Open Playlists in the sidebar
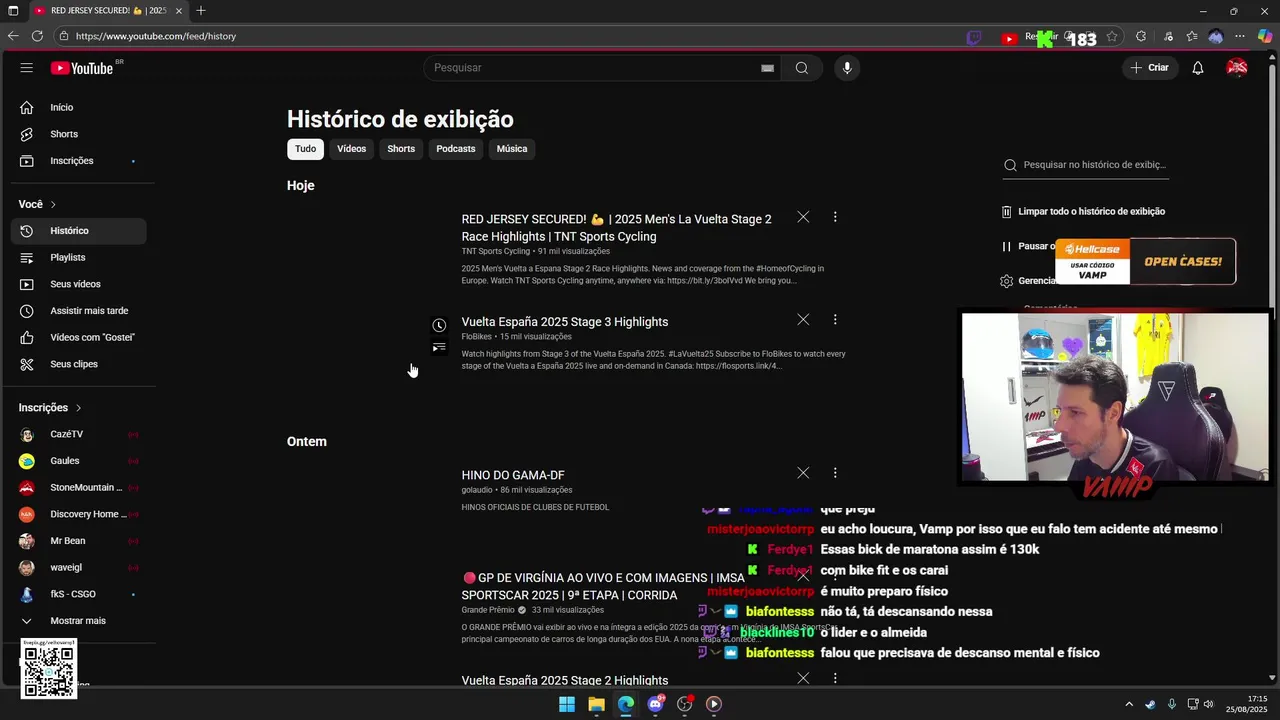This screenshot has width=1280, height=720. click(79, 257)
